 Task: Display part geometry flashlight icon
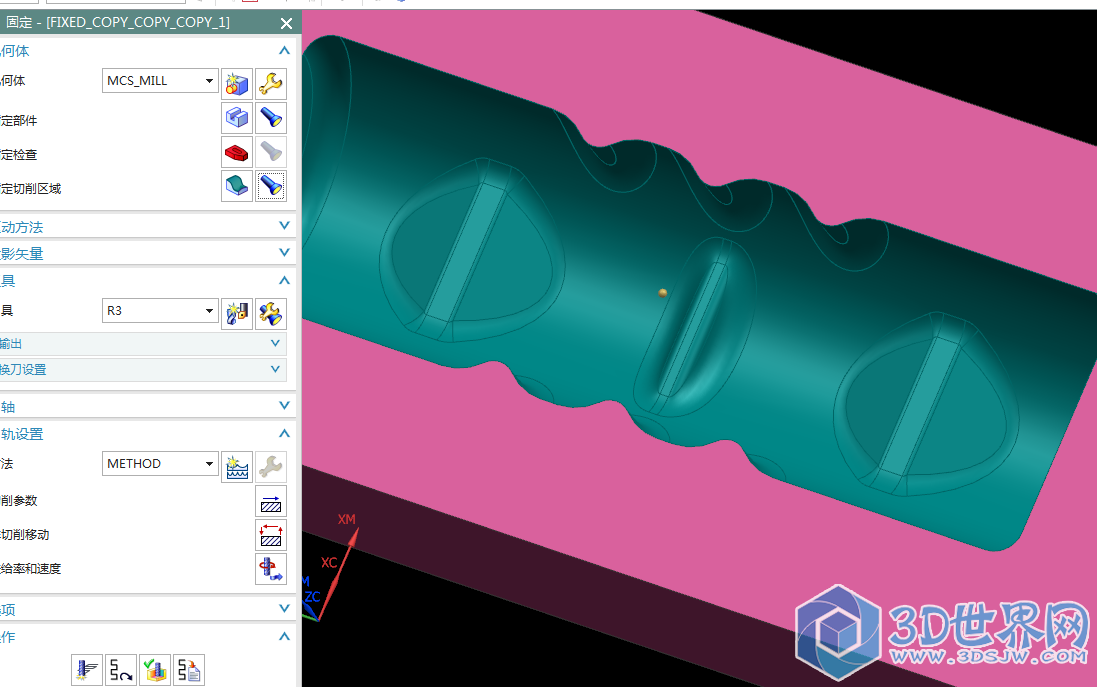point(271,118)
